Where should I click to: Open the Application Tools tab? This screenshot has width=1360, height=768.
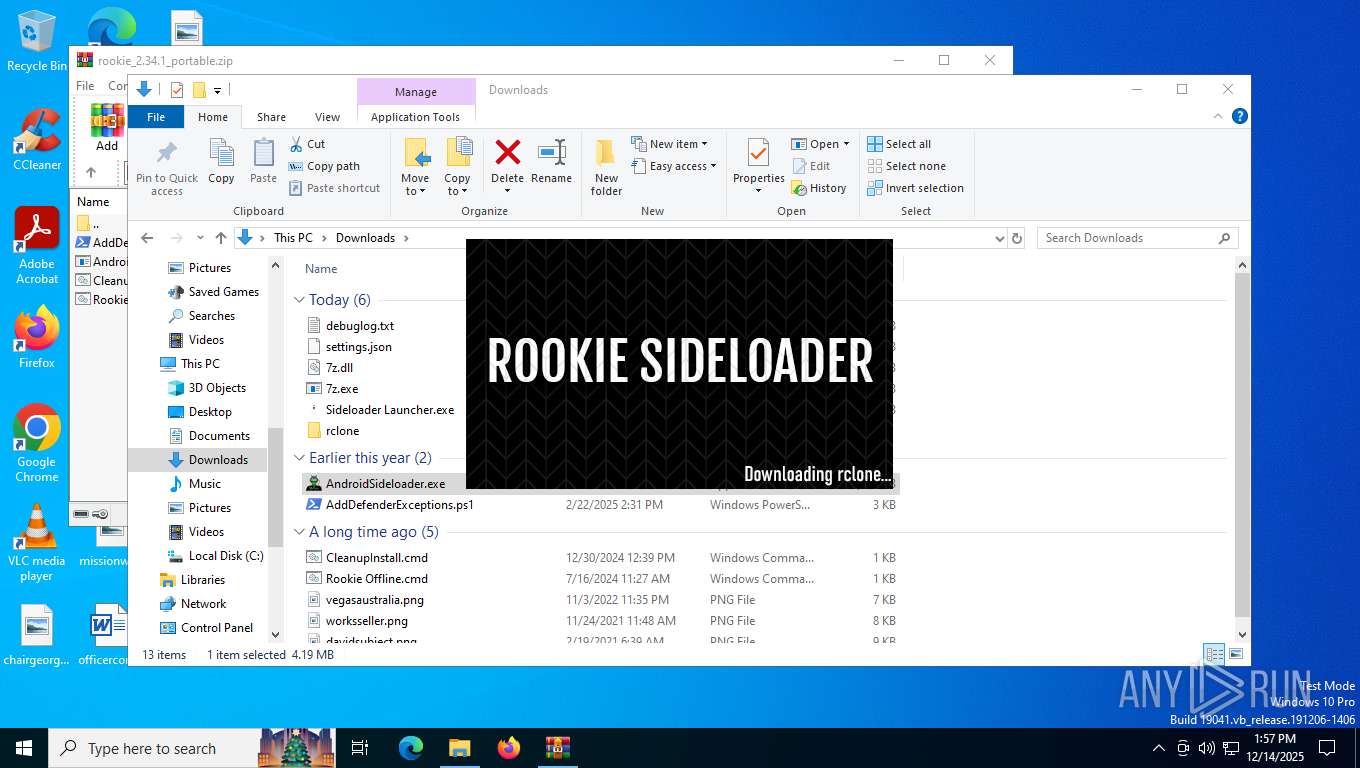point(415,117)
